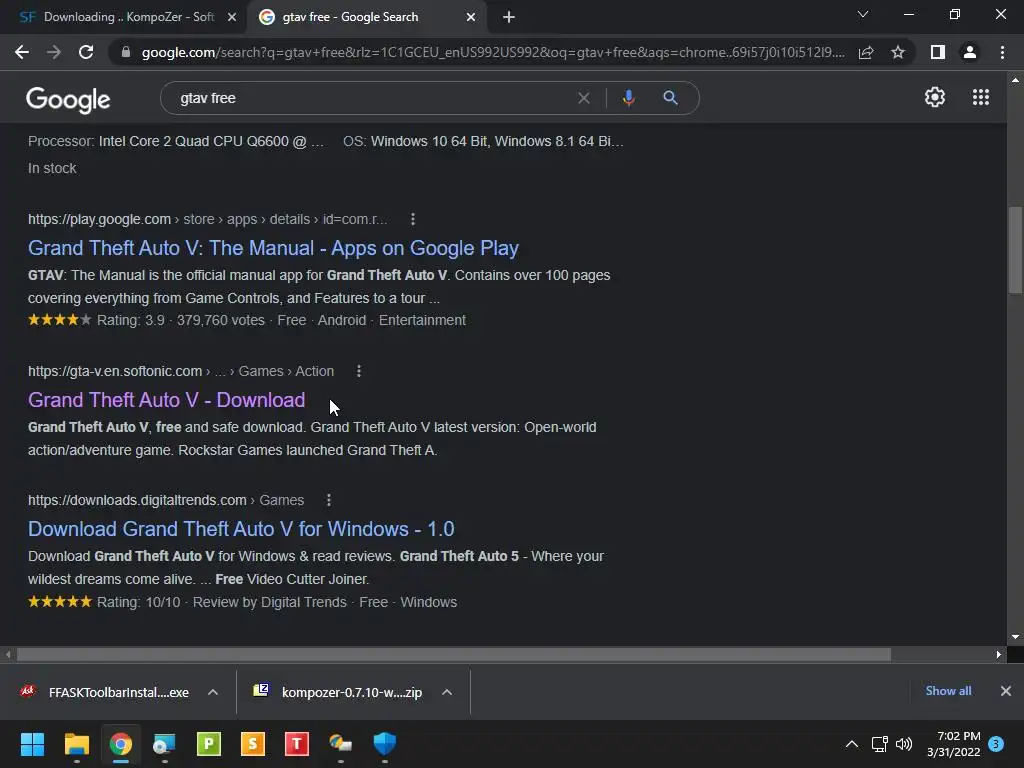Open Chrome side panel

[938, 52]
